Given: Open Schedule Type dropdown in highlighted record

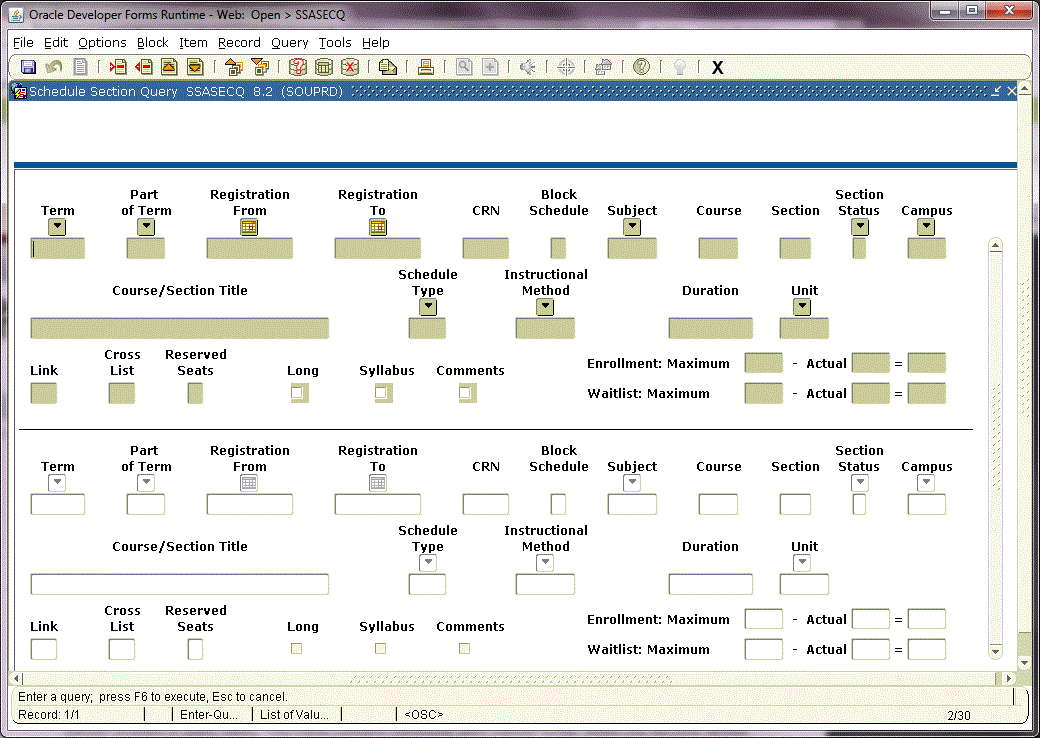Looking at the screenshot, I should point(428,307).
